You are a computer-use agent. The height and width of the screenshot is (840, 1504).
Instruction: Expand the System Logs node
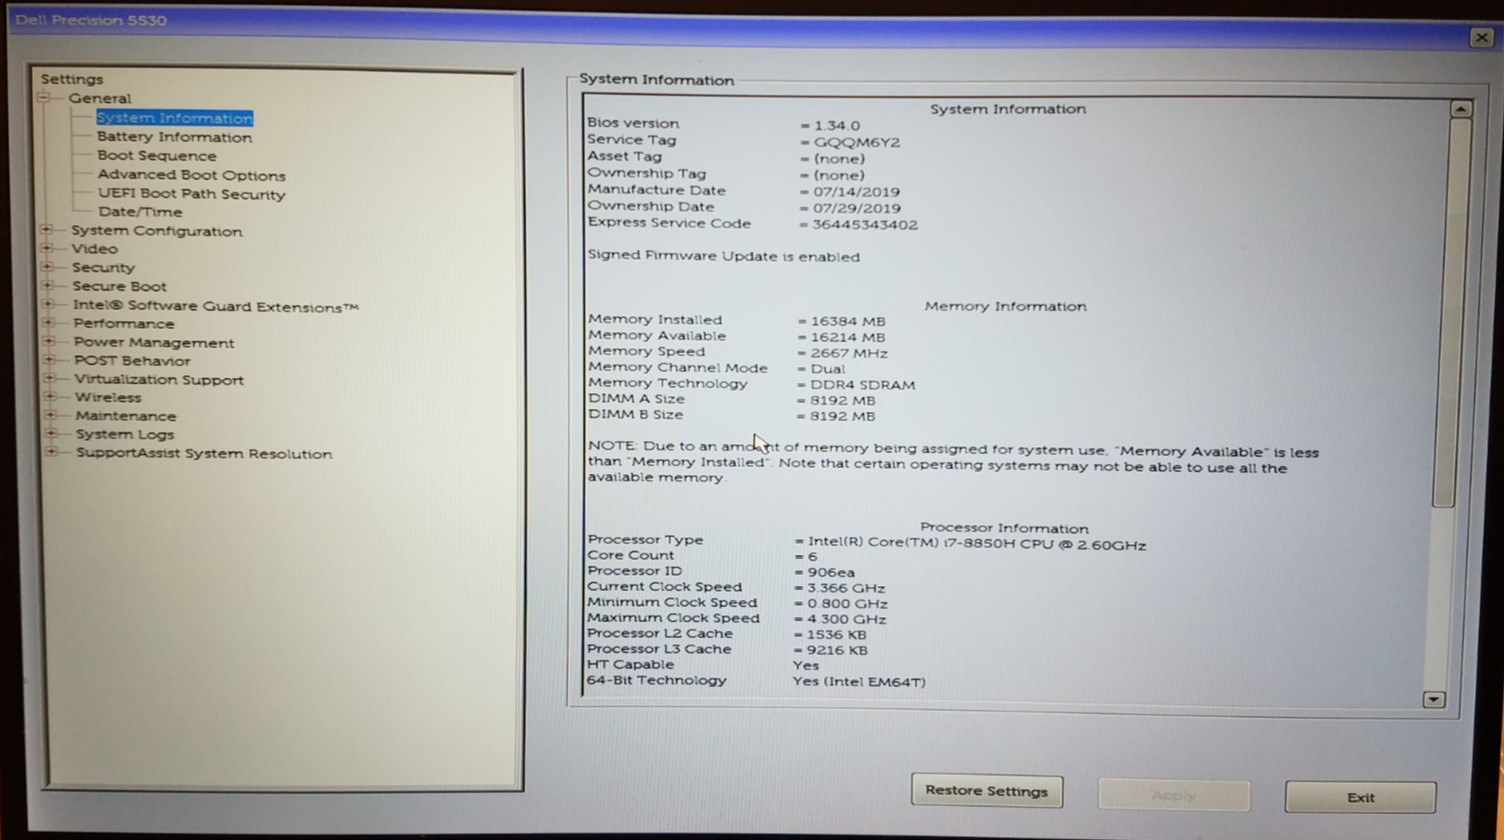[51, 434]
